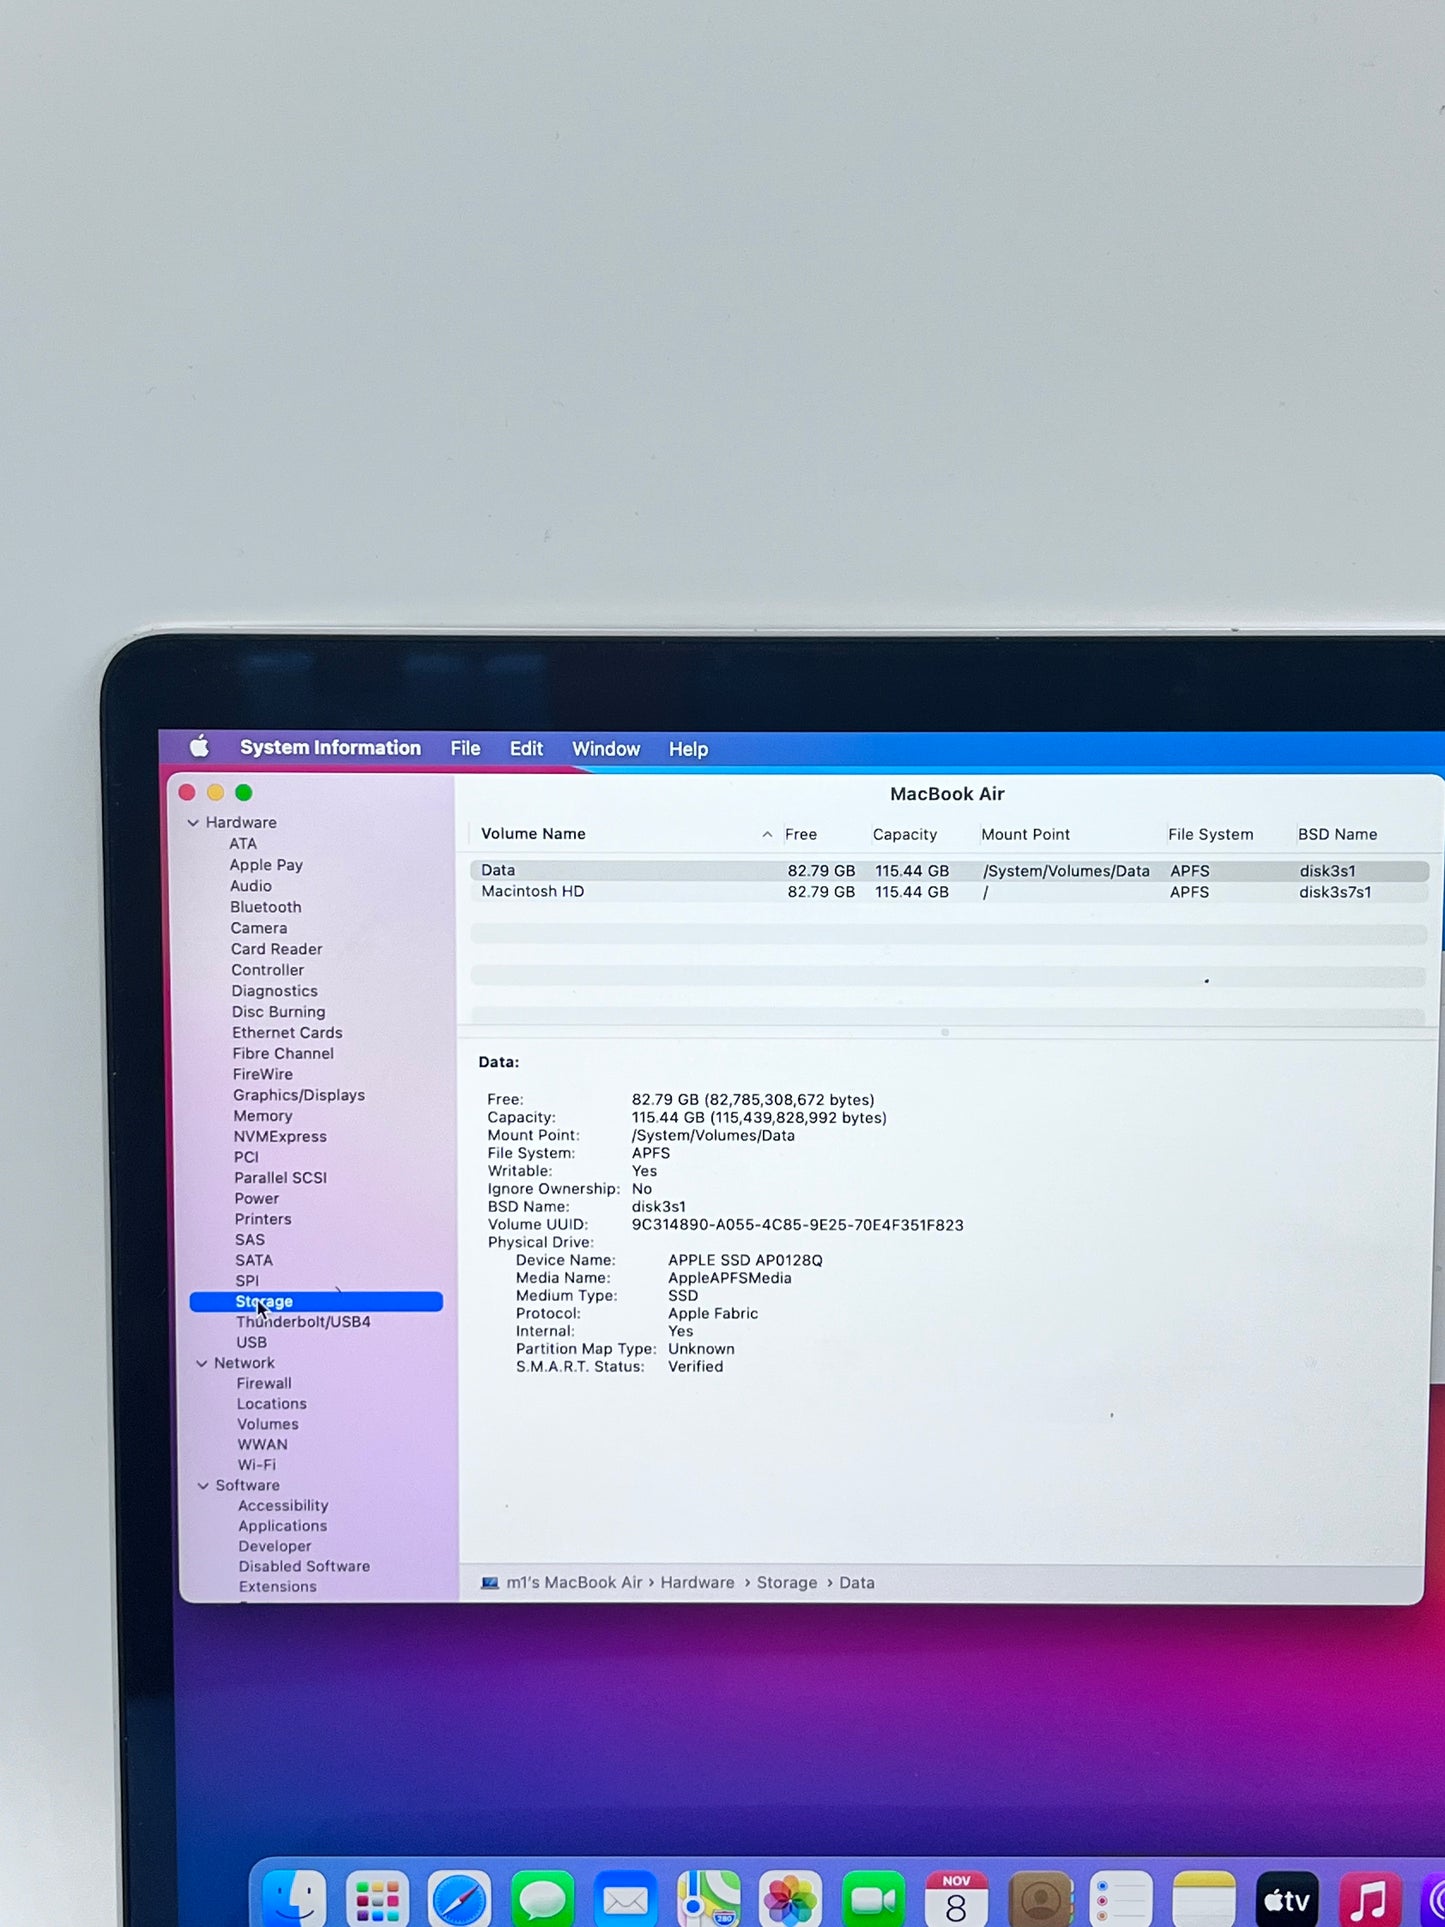This screenshot has width=1445, height=1927.
Task: Open Notes app in the Dock
Action: click(x=1204, y=1898)
